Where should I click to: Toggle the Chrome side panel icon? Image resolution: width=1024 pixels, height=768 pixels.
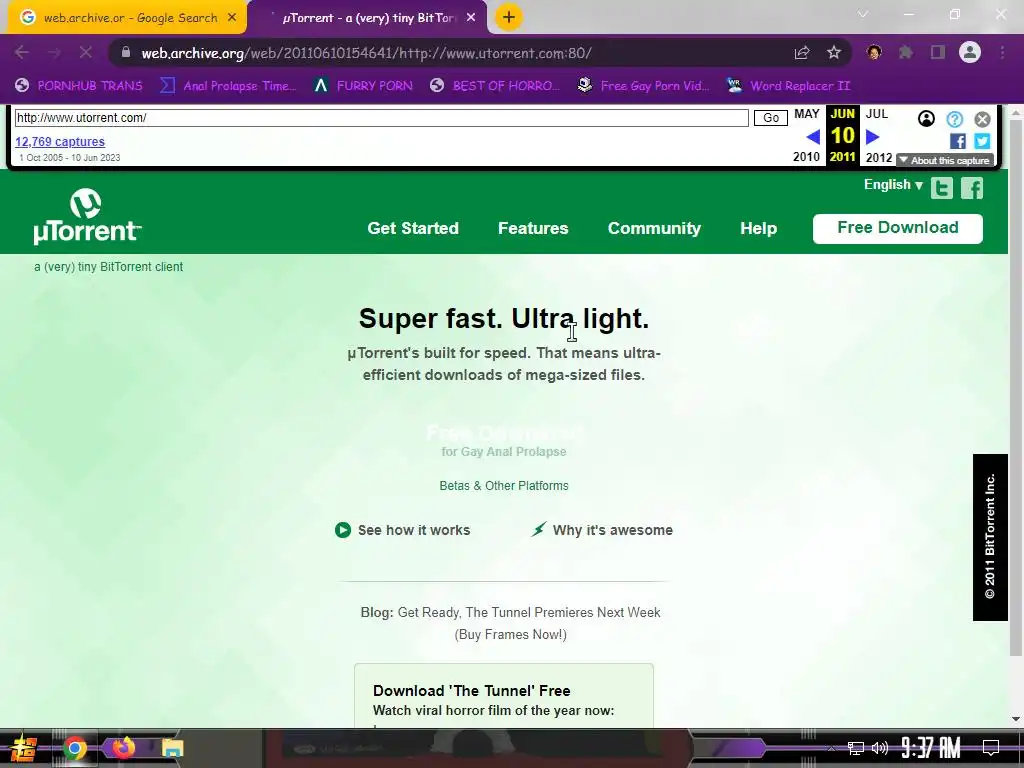(x=938, y=52)
